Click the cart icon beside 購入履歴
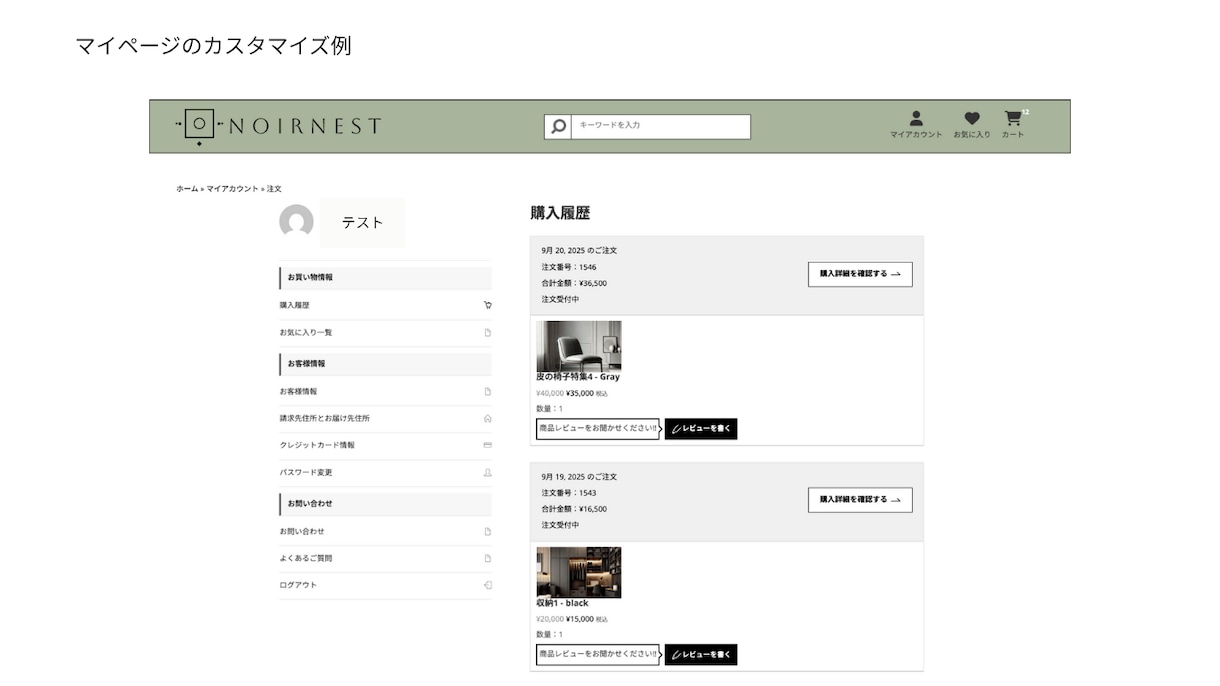This screenshot has width=1220, height=686. click(487, 305)
